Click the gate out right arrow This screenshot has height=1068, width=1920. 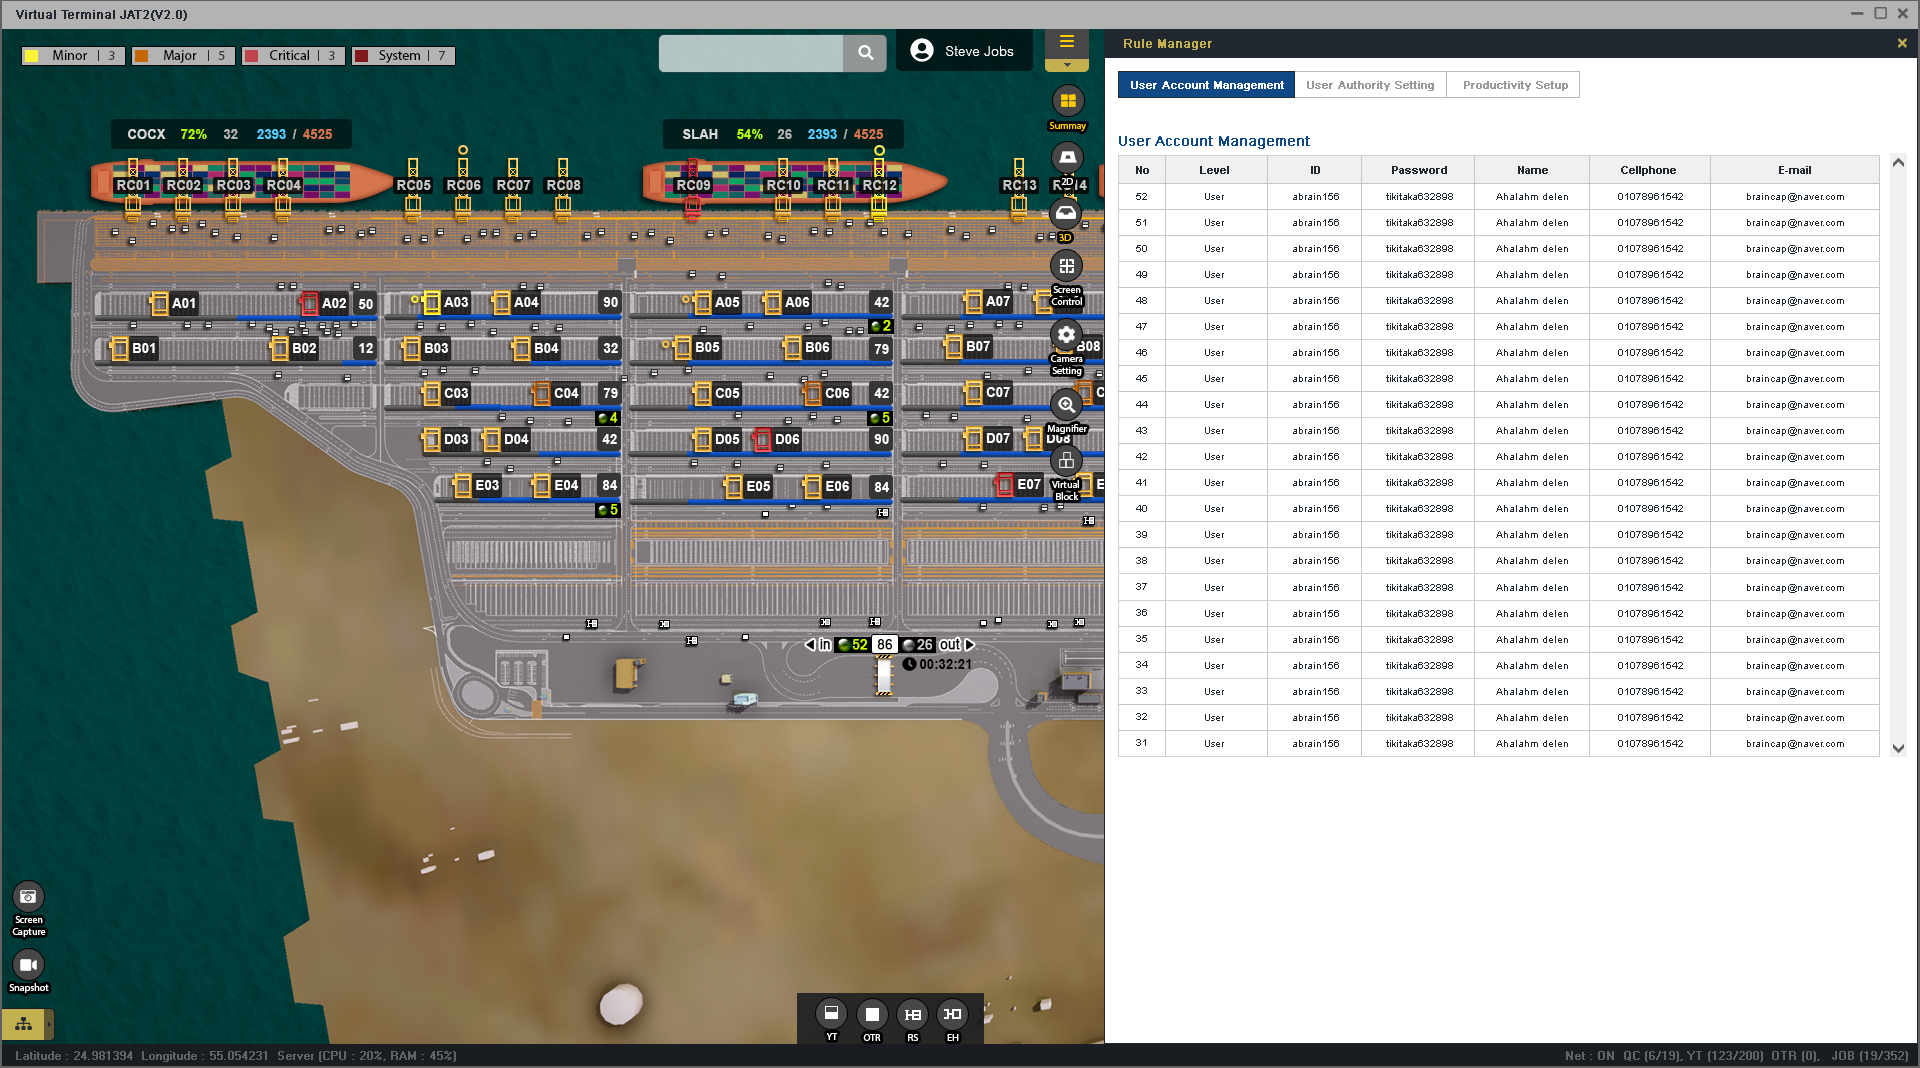(969, 645)
